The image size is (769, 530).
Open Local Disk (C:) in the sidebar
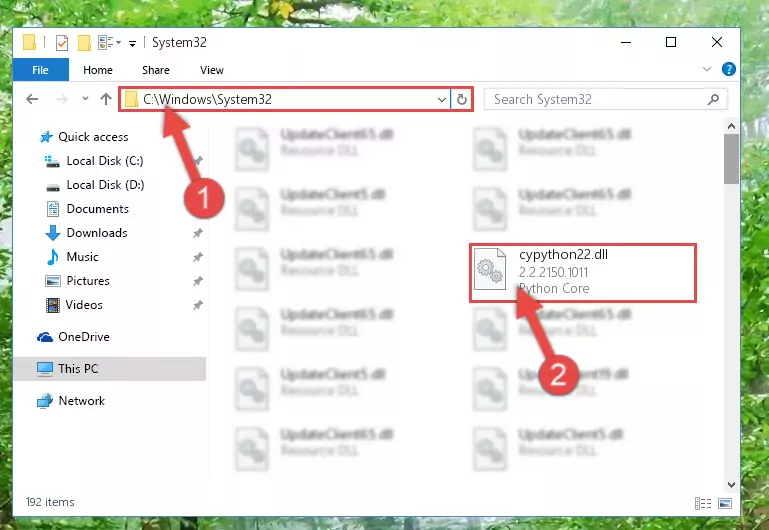click(104, 161)
